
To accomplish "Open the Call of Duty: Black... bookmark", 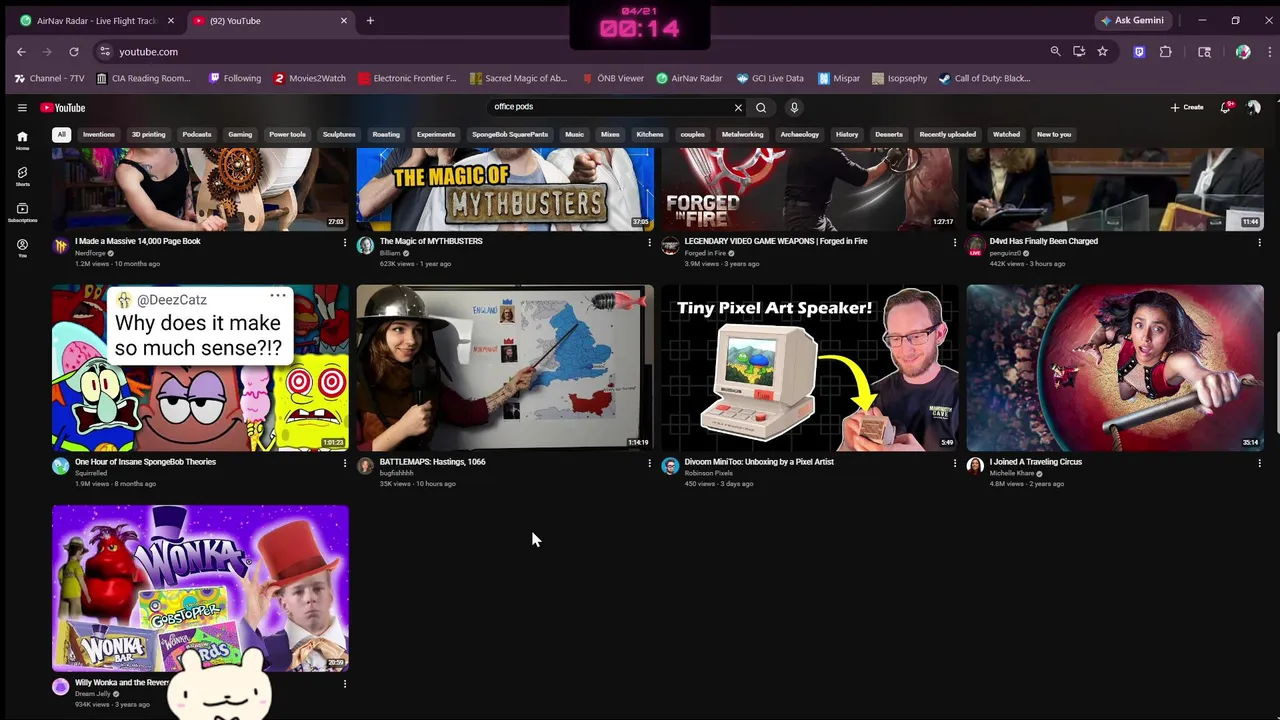I will [985, 78].
